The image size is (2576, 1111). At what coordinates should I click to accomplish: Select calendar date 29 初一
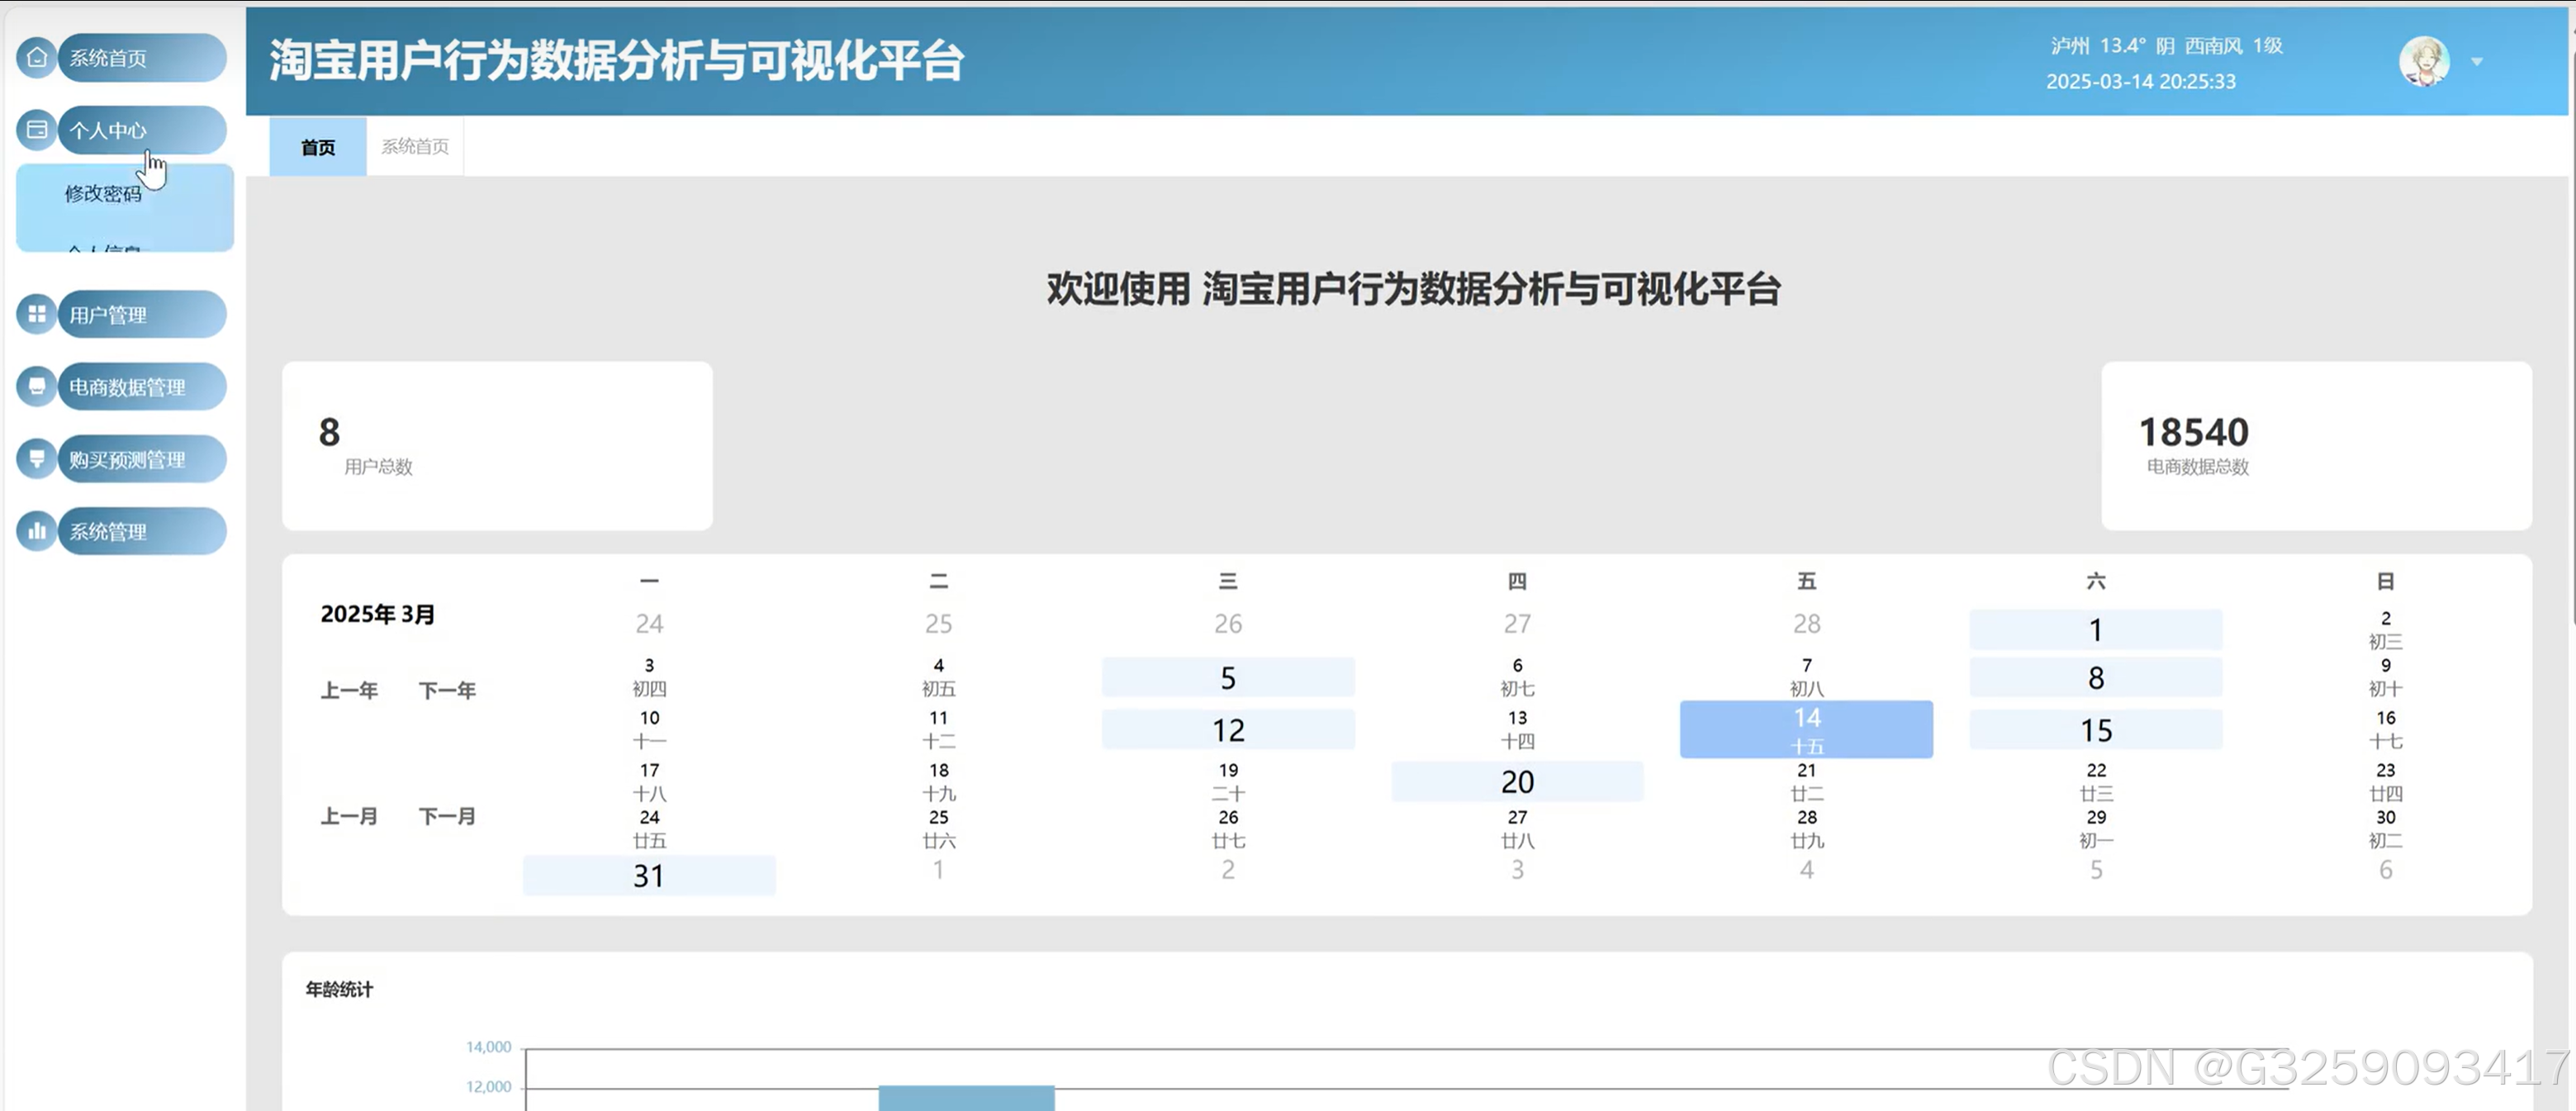pyautogui.click(x=2096, y=829)
